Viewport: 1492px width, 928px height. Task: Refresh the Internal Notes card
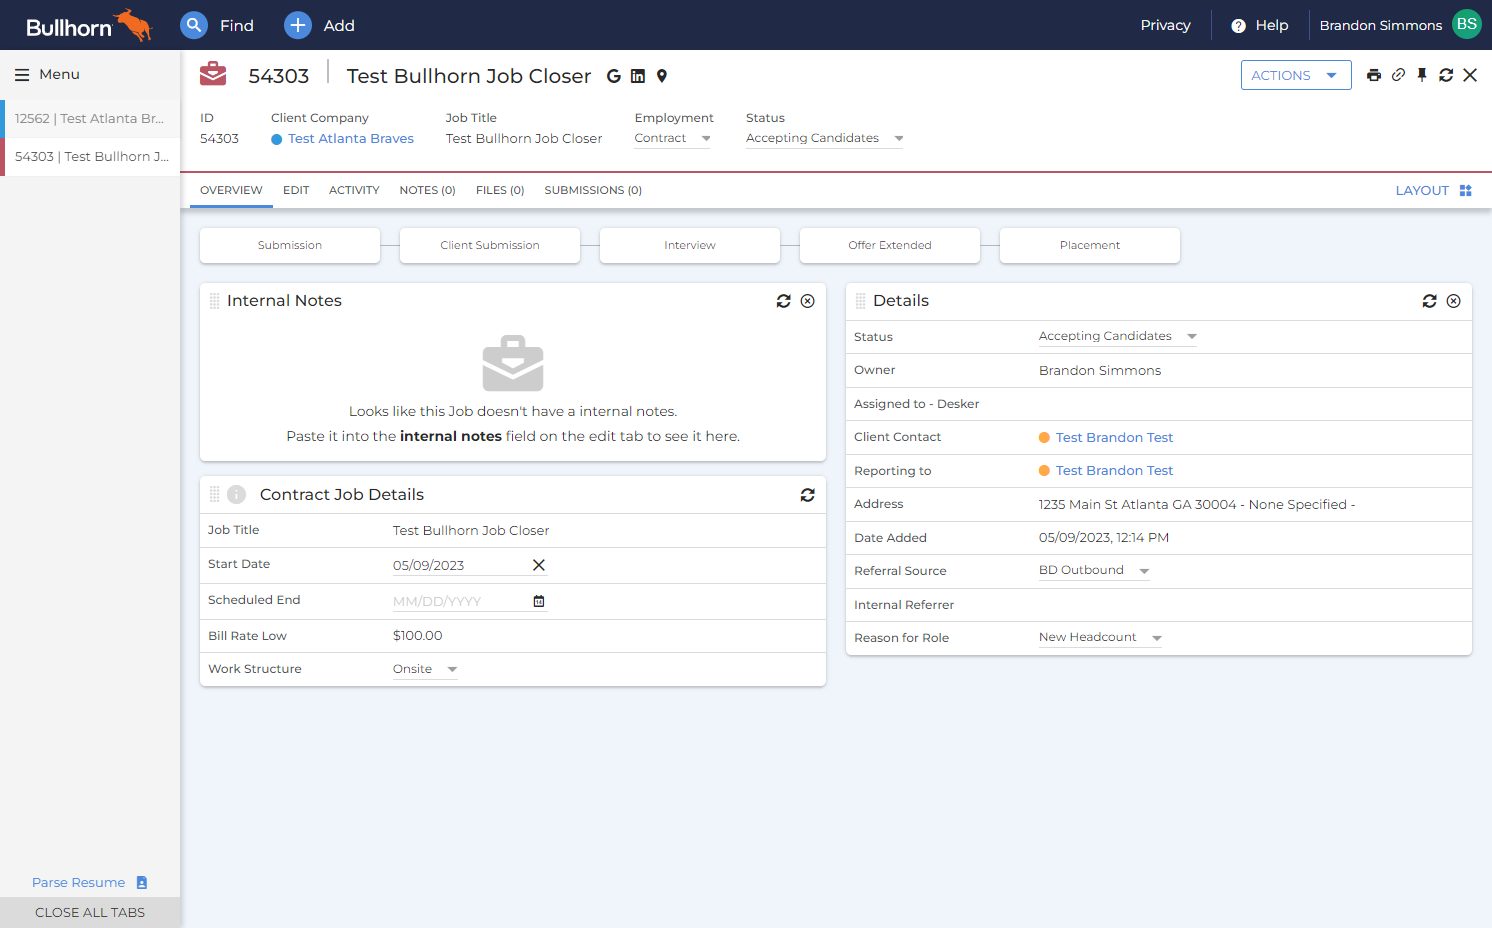coord(784,301)
